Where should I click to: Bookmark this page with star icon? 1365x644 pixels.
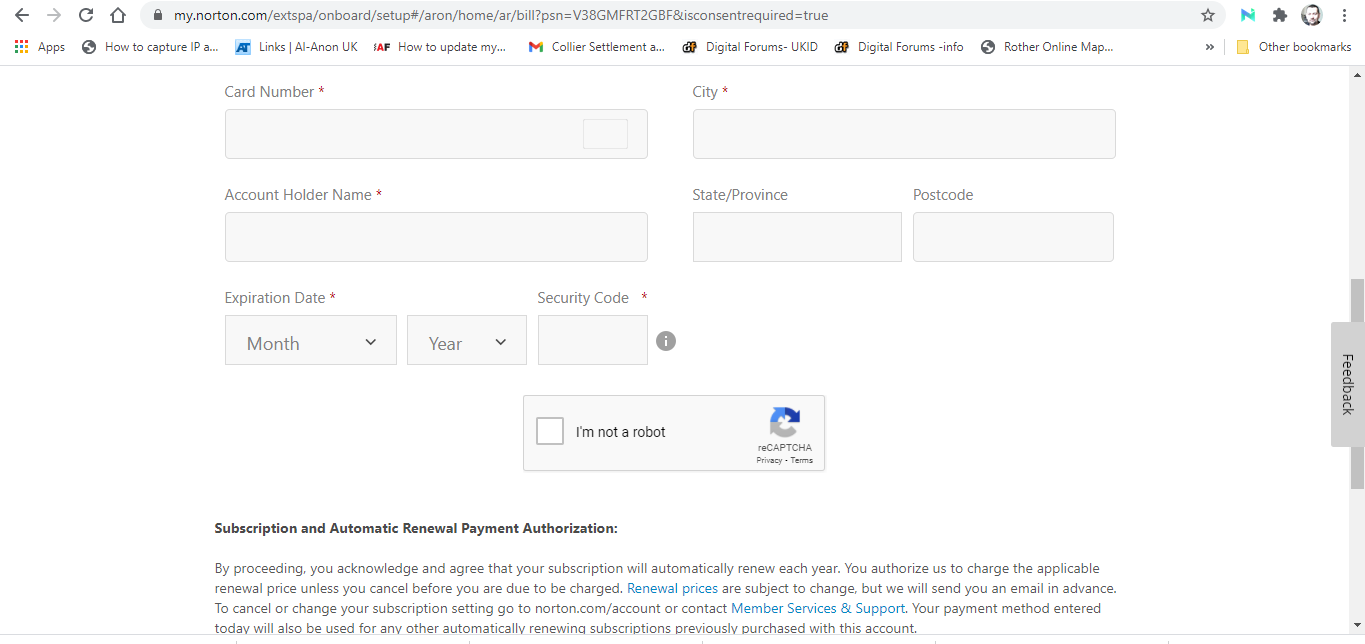[x=1208, y=16]
